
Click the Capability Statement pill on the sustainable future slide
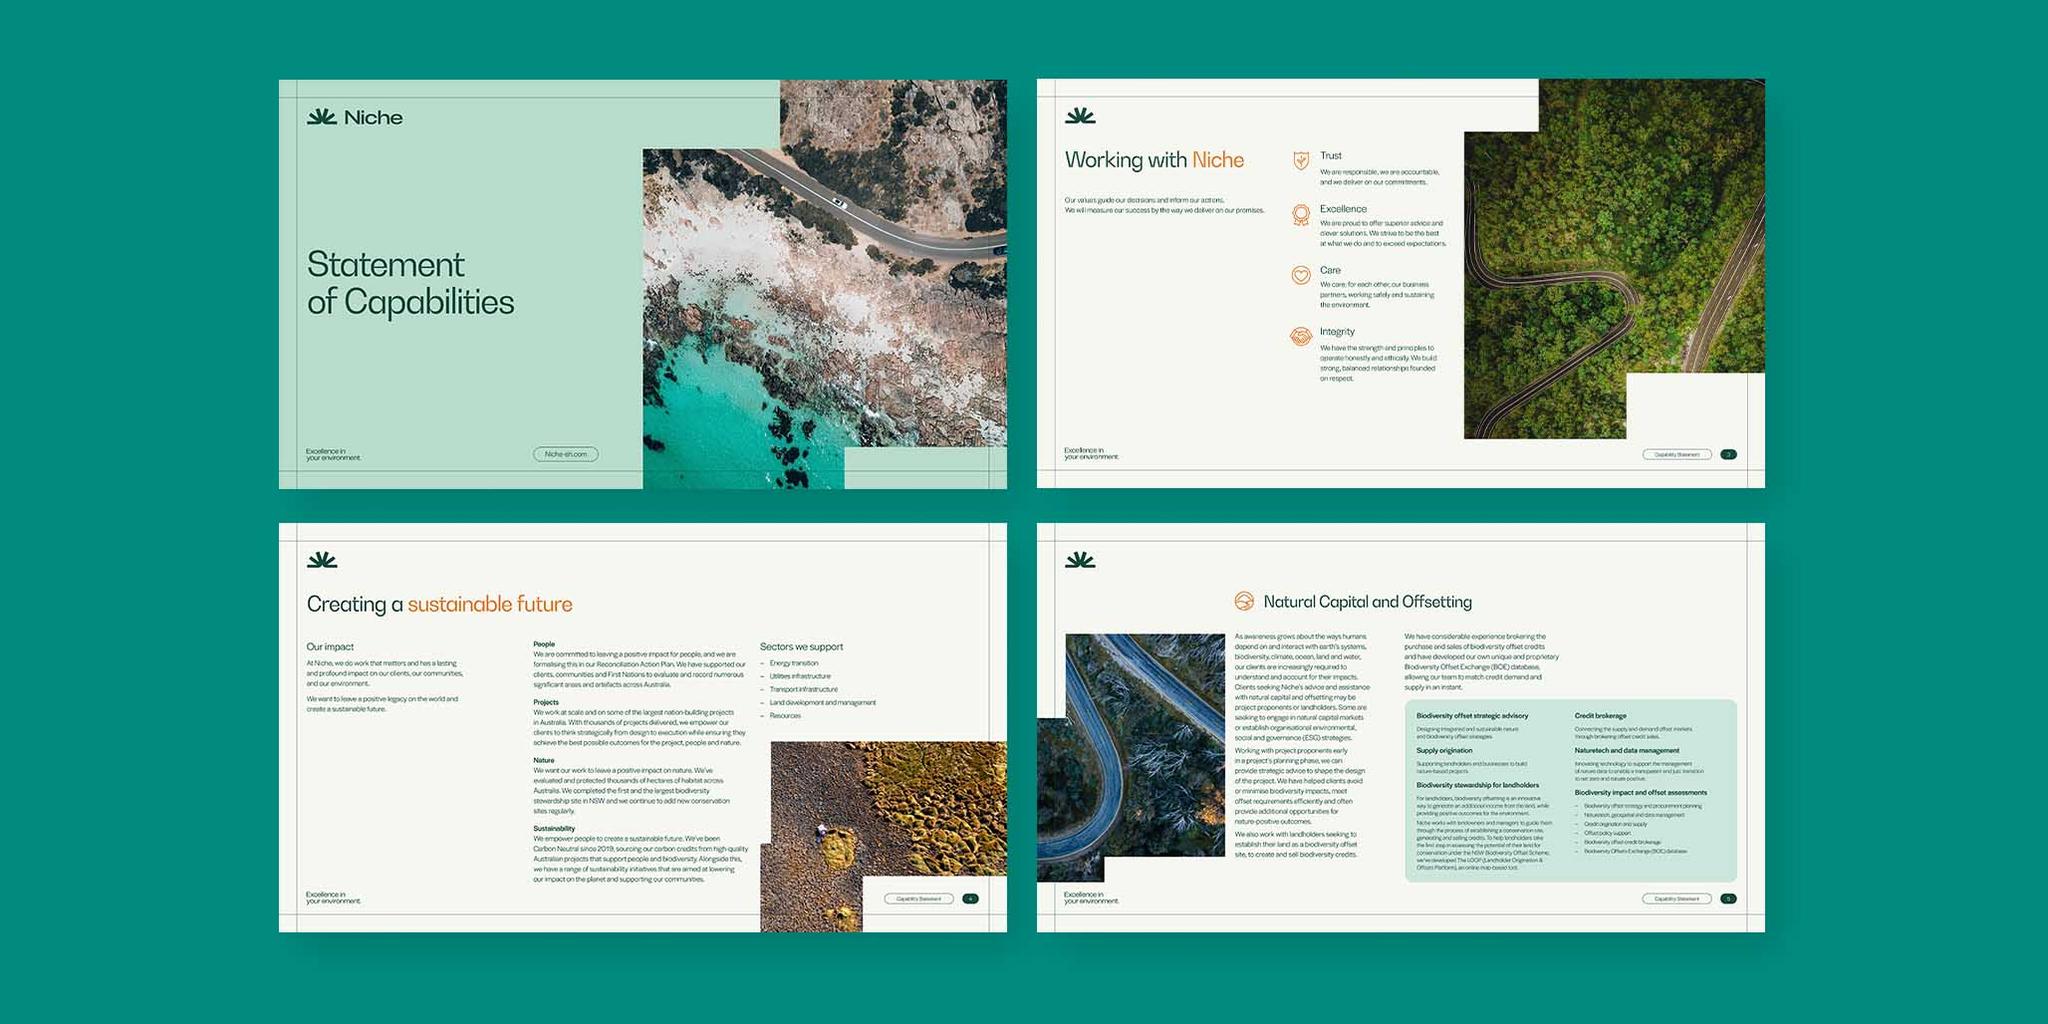pyautogui.click(x=918, y=898)
